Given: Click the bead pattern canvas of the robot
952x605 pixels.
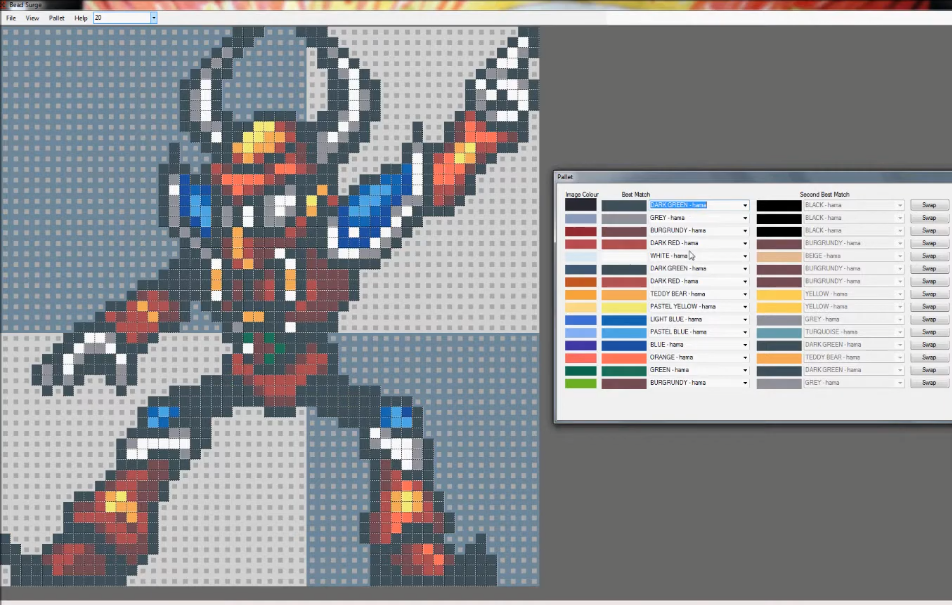Looking at the screenshot, I should pos(270,306).
